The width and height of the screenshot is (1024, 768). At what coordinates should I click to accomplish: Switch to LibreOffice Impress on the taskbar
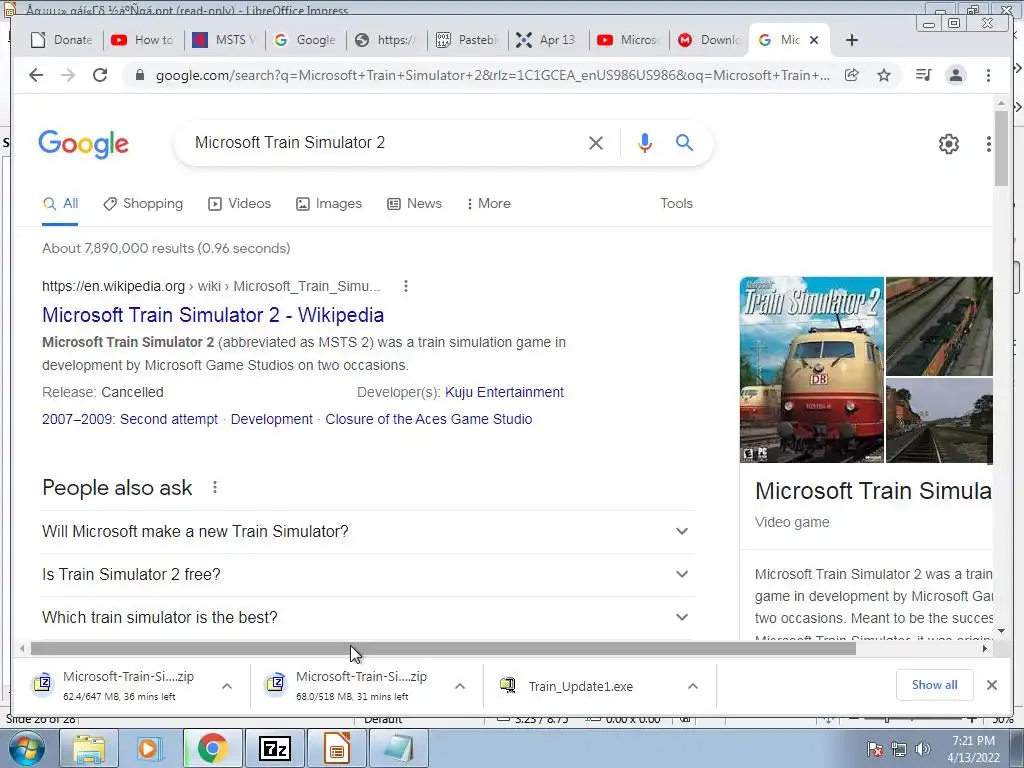pyautogui.click(x=336, y=748)
